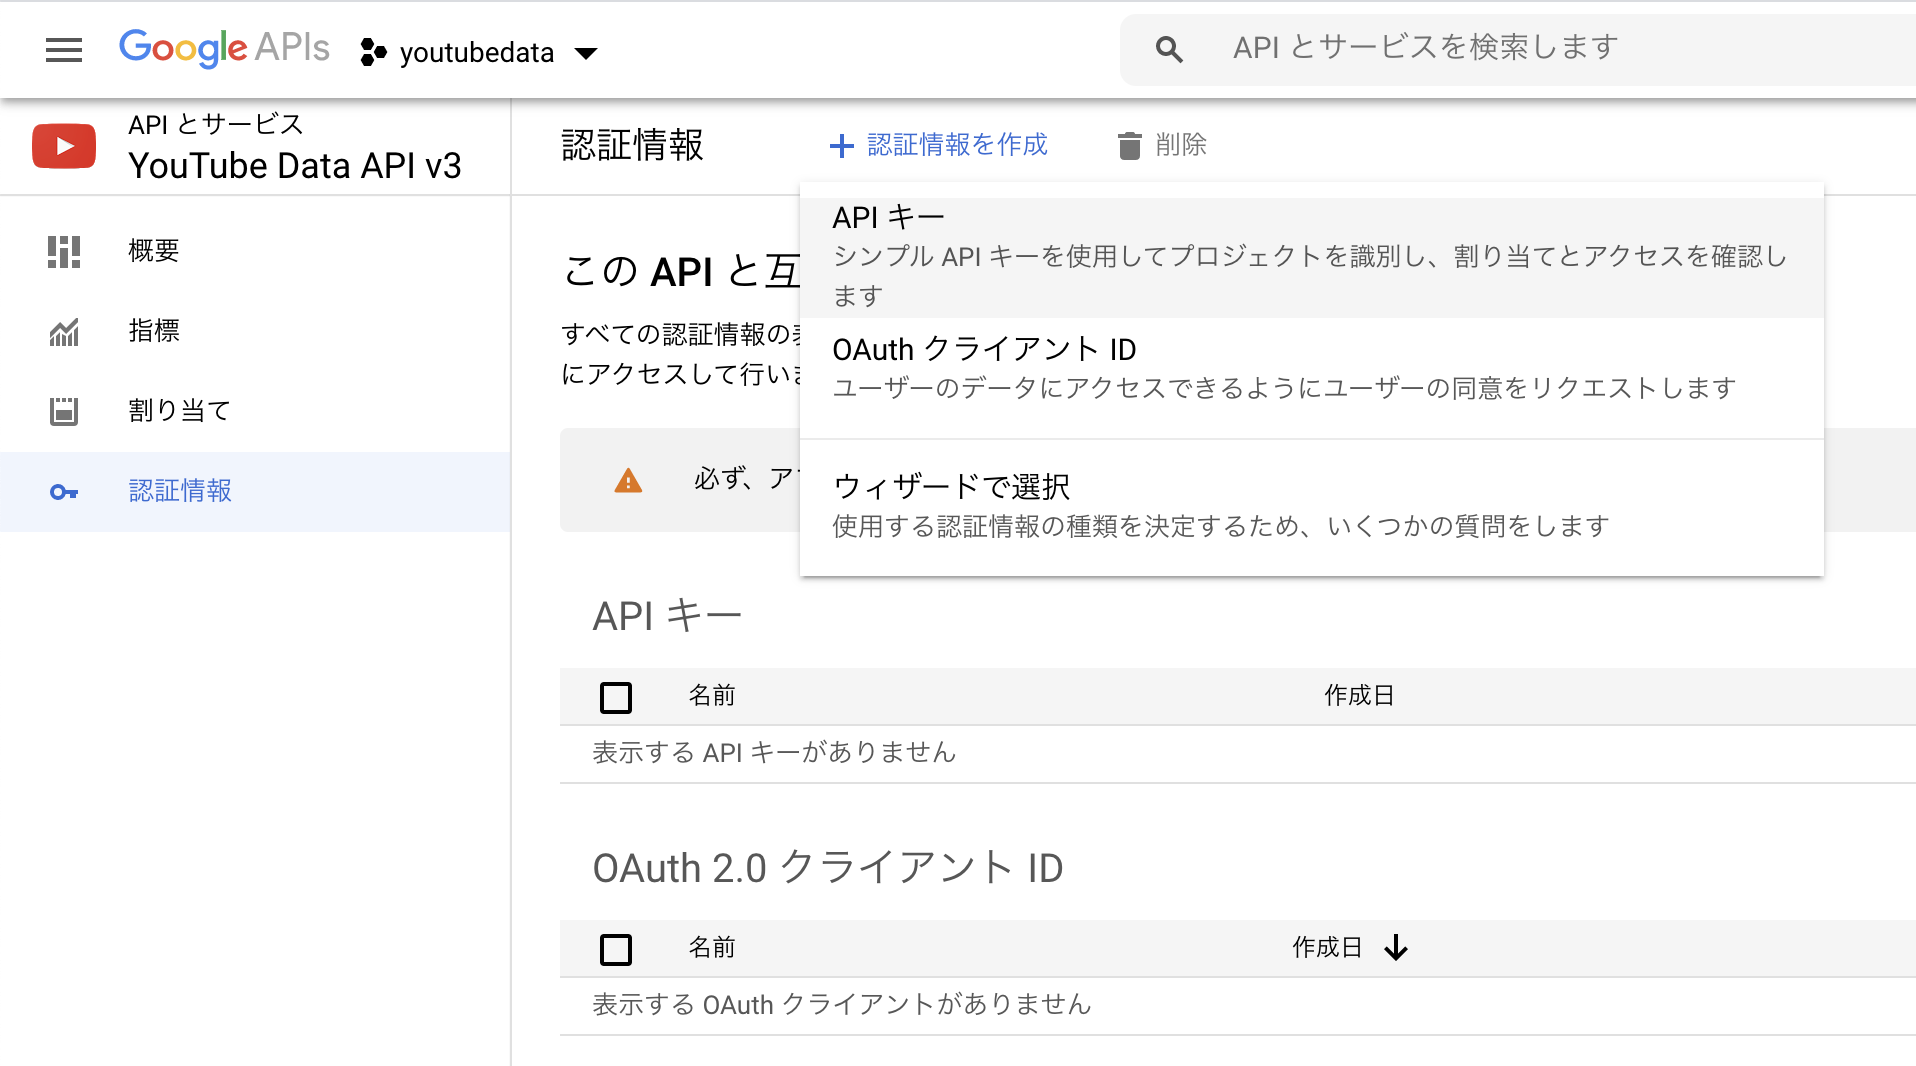Click the 削除 button label
Viewport: 1916px width, 1066px height.
point(1181,145)
